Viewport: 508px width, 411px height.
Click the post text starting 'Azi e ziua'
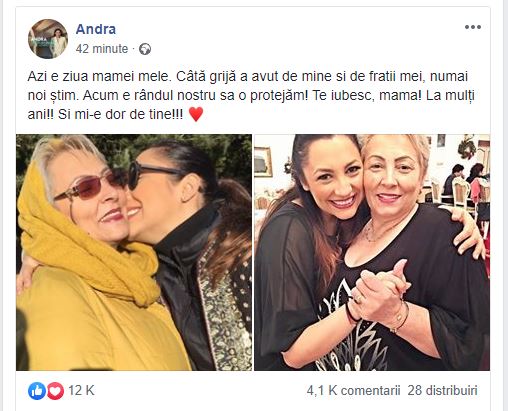pos(251,95)
